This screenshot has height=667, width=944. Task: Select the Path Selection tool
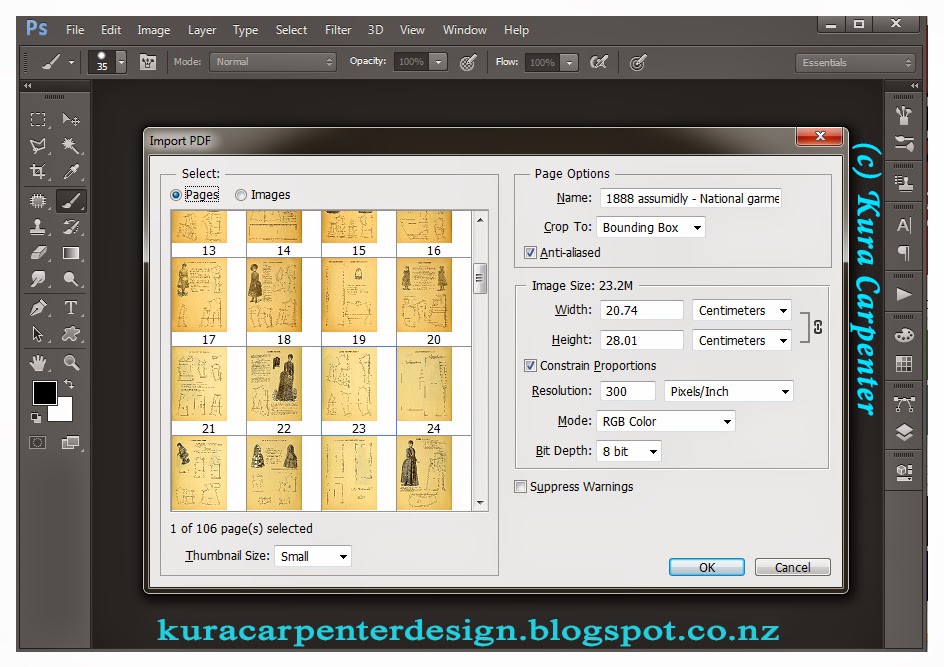pyautogui.click(x=38, y=334)
